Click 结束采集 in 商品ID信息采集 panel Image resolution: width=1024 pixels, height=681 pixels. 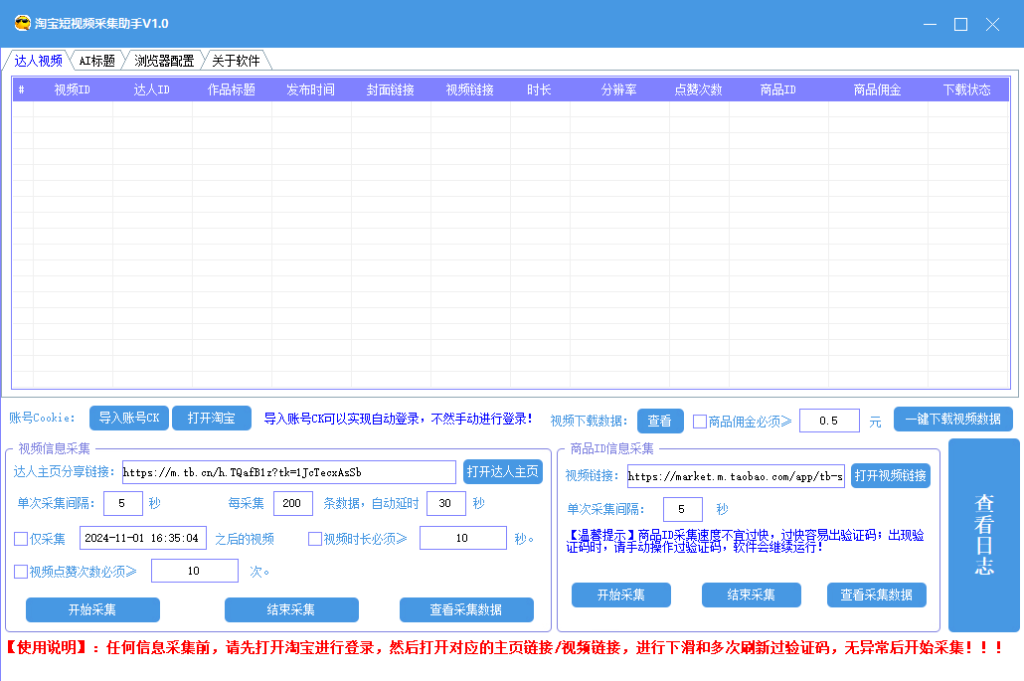pyautogui.click(x=751, y=595)
